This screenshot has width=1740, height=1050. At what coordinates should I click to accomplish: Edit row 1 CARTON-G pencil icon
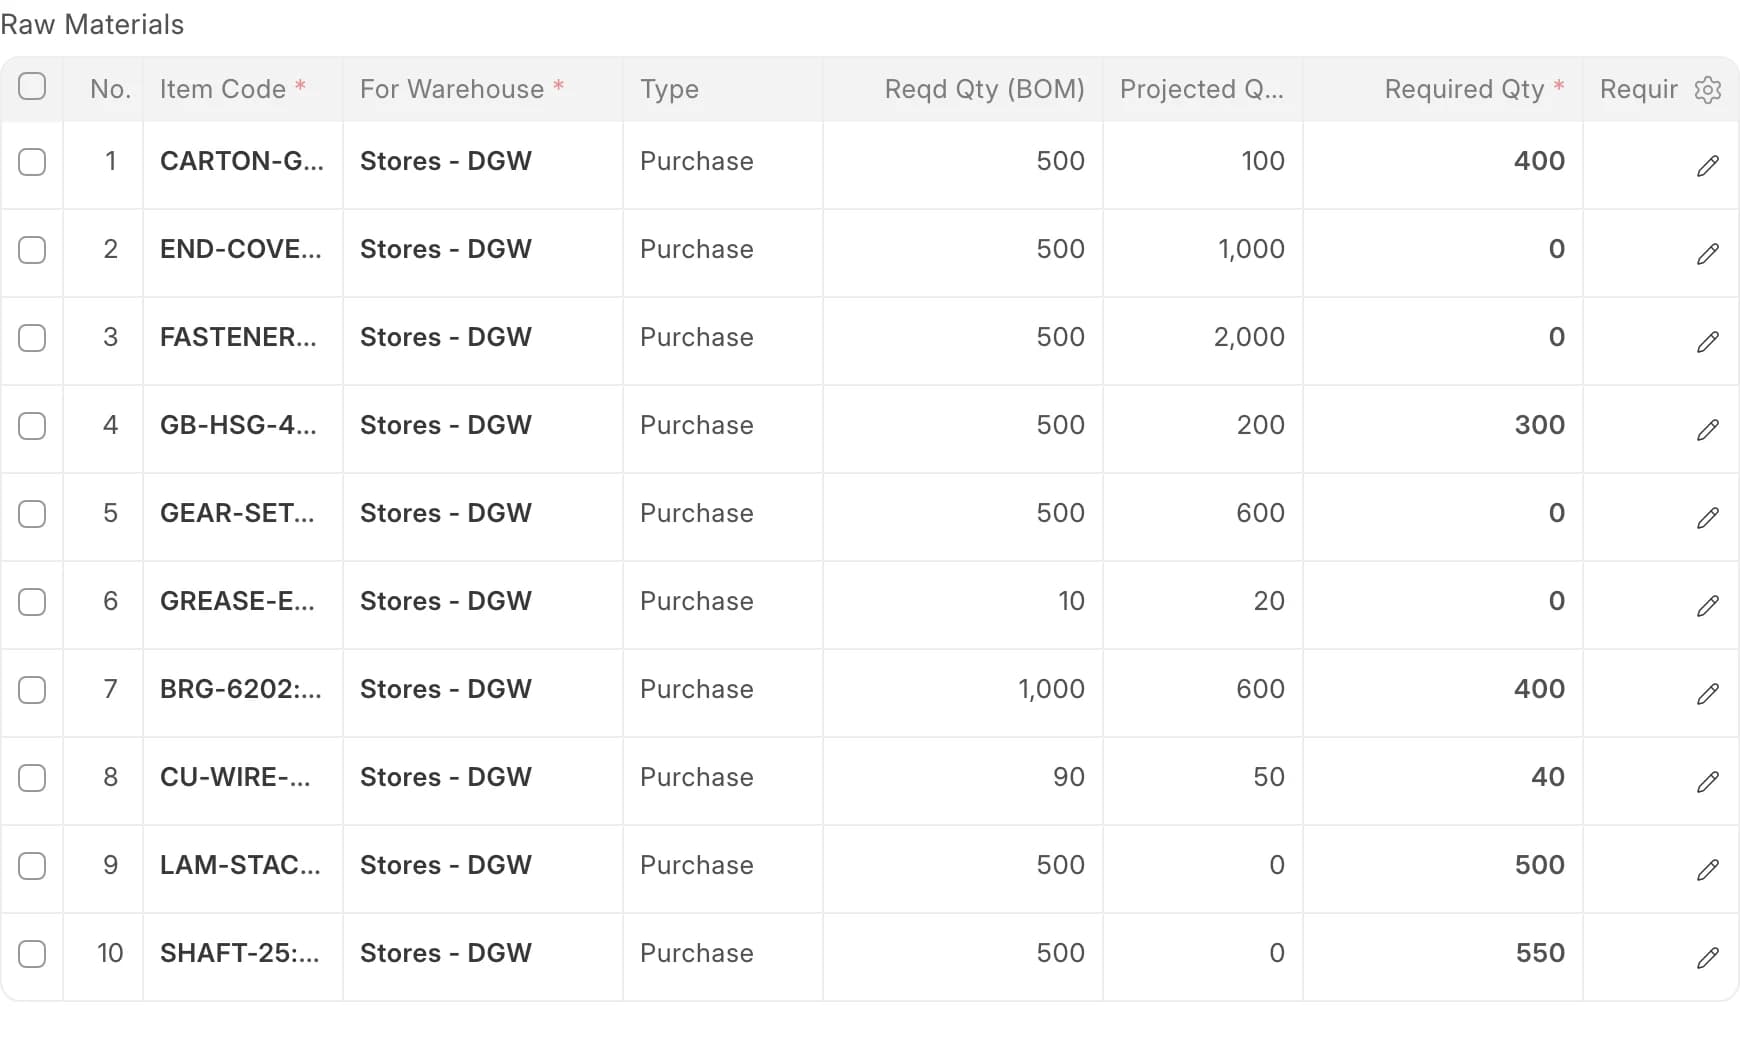click(x=1708, y=166)
